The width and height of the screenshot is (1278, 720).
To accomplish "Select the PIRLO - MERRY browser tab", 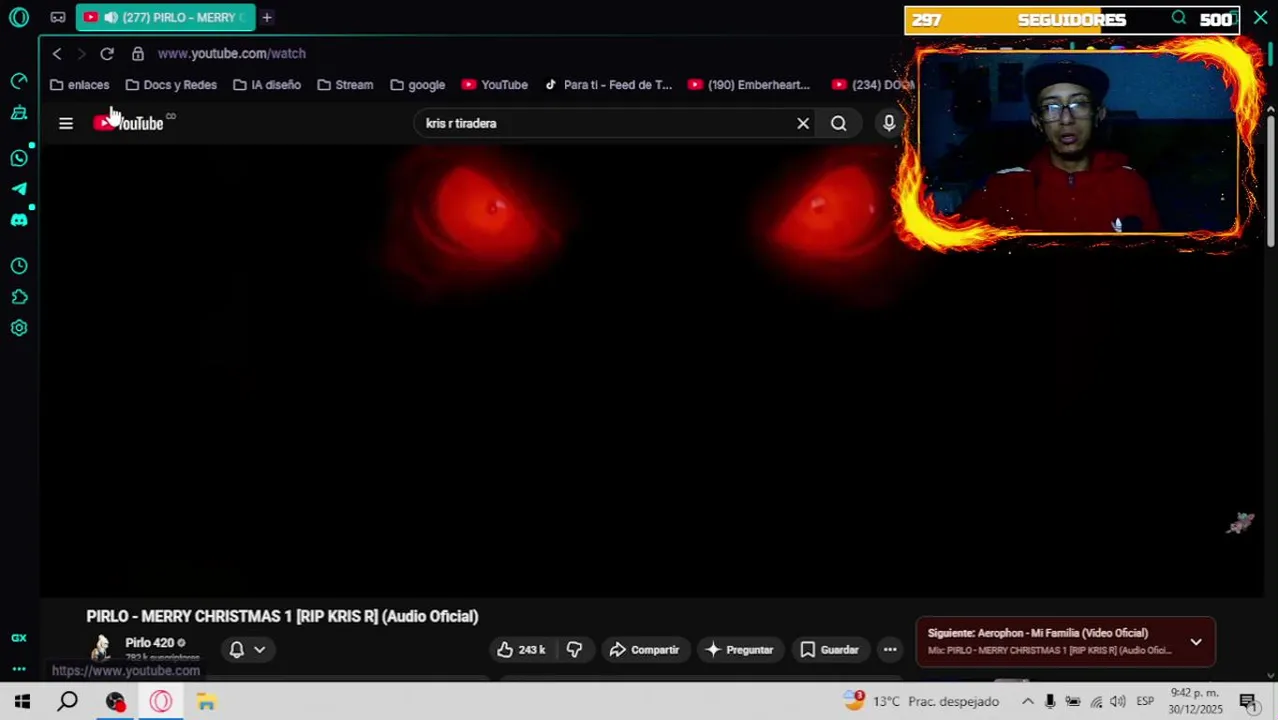I will [x=165, y=17].
